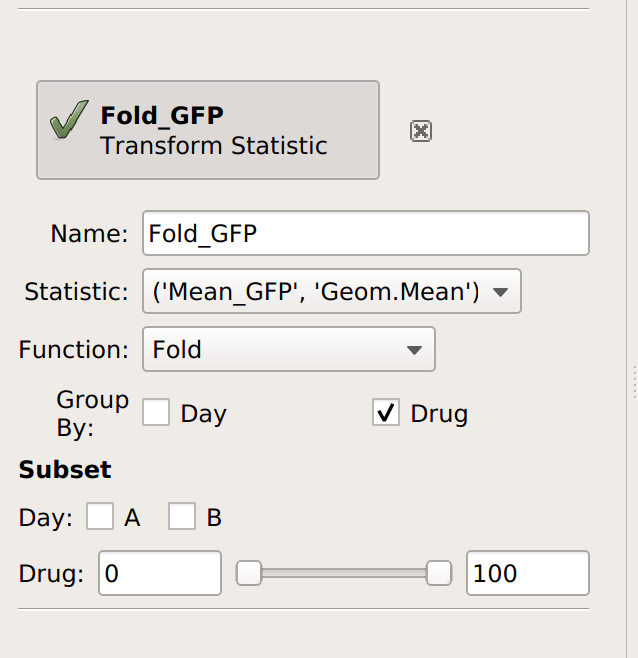Click the panel splitter handle at right edge

click(x=635, y=382)
